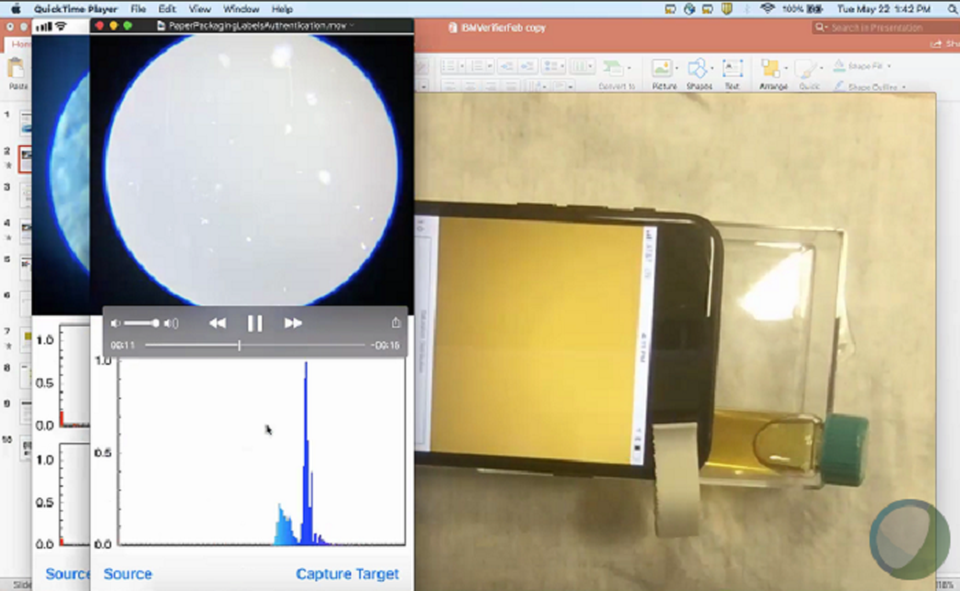Adjust the QuickTime volume slider
This screenshot has width=960, height=591.
tap(141, 323)
